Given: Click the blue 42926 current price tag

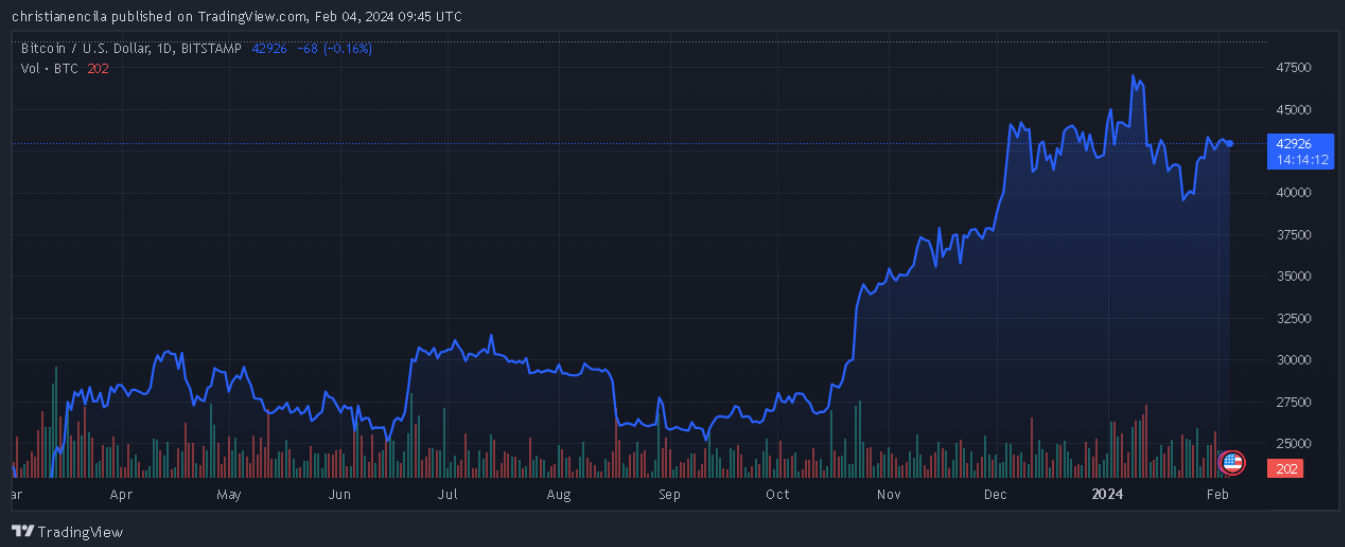Looking at the screenshot, I should tap(1294, 144).
